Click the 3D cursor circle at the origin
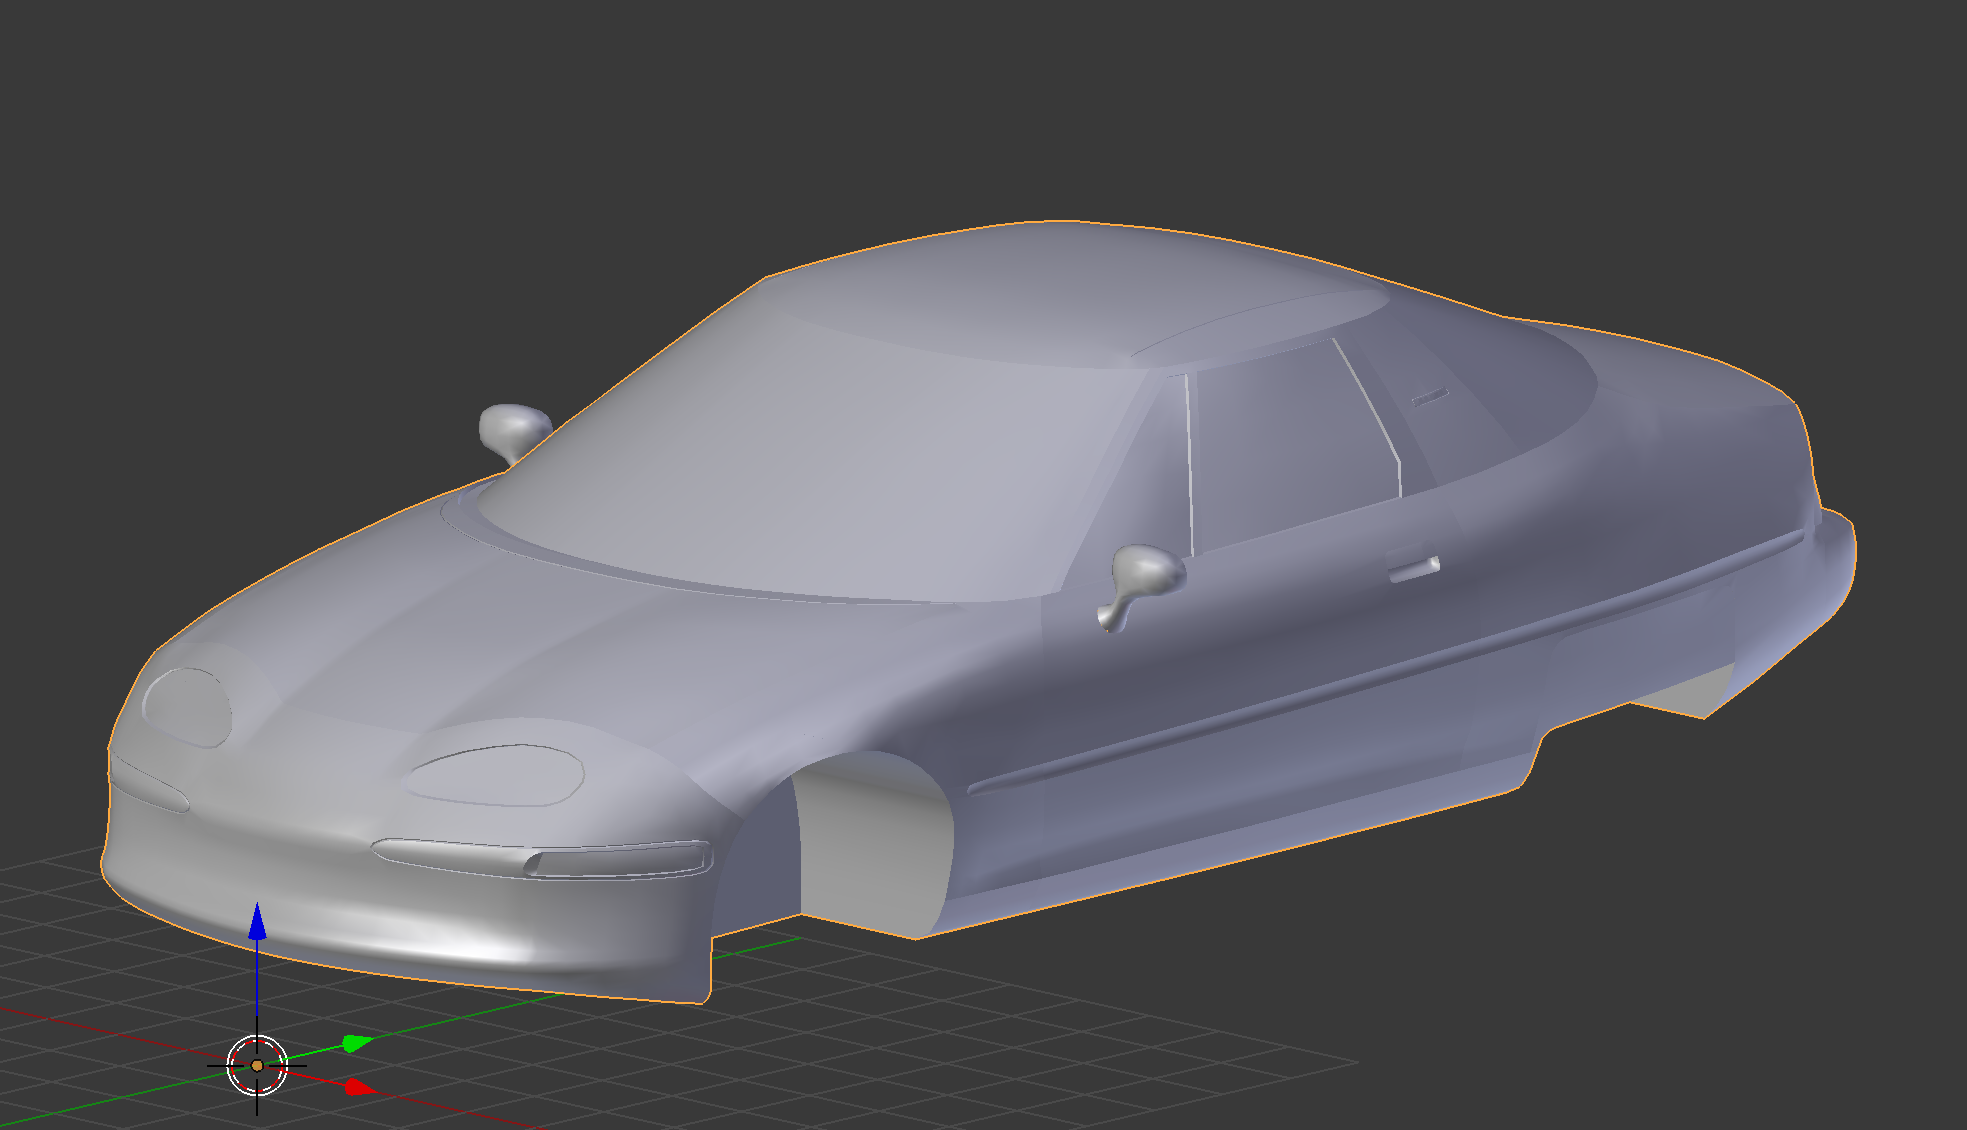 pos(257,1066)
